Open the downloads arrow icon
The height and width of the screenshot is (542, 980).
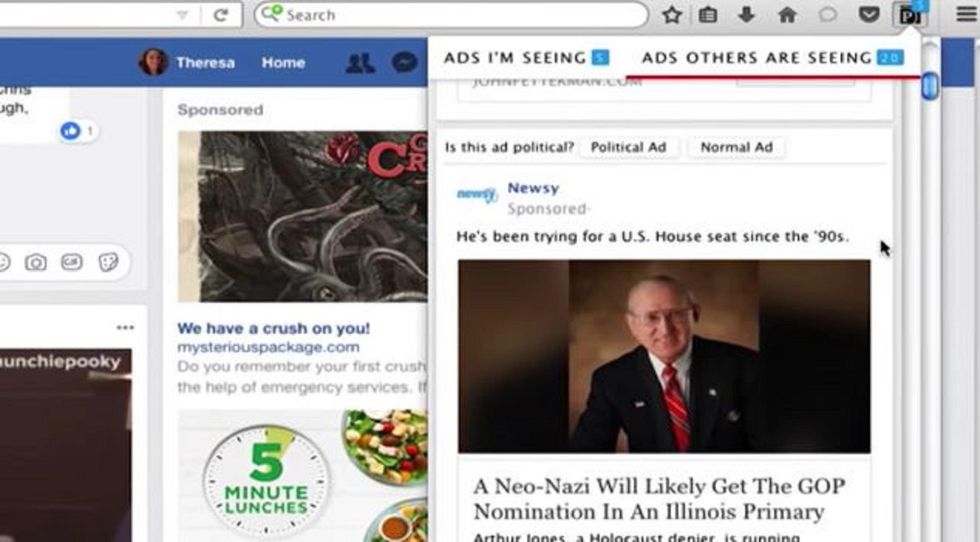click(746, 14)
